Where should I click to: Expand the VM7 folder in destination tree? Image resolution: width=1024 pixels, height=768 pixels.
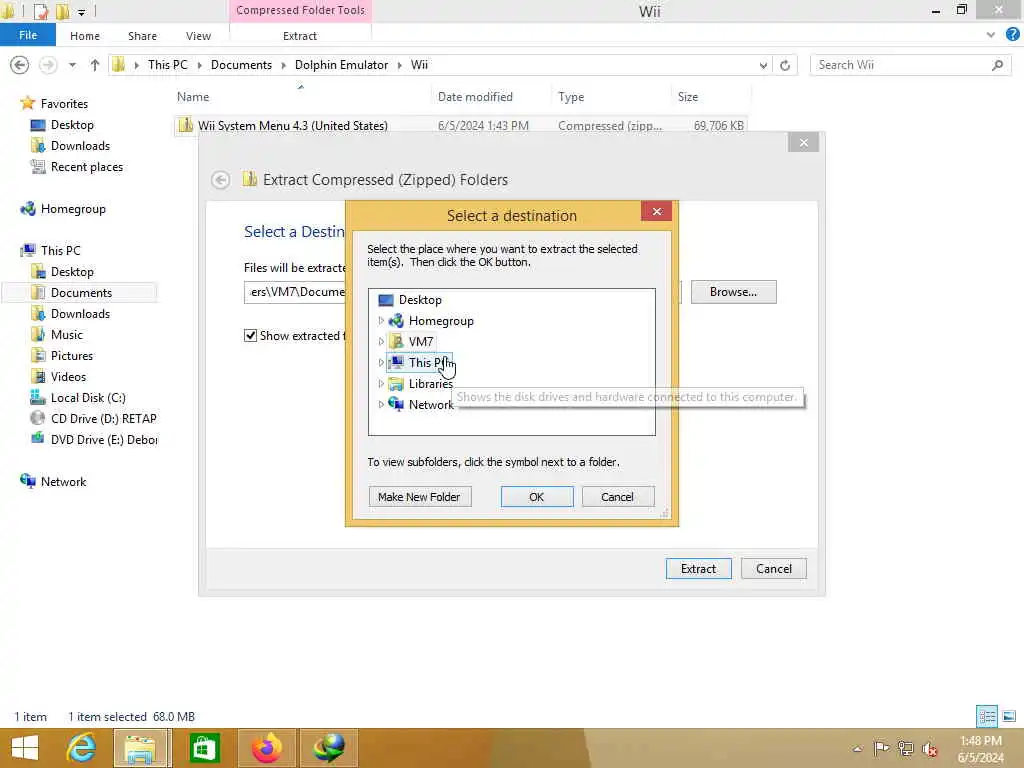click(x=381, y=342)
